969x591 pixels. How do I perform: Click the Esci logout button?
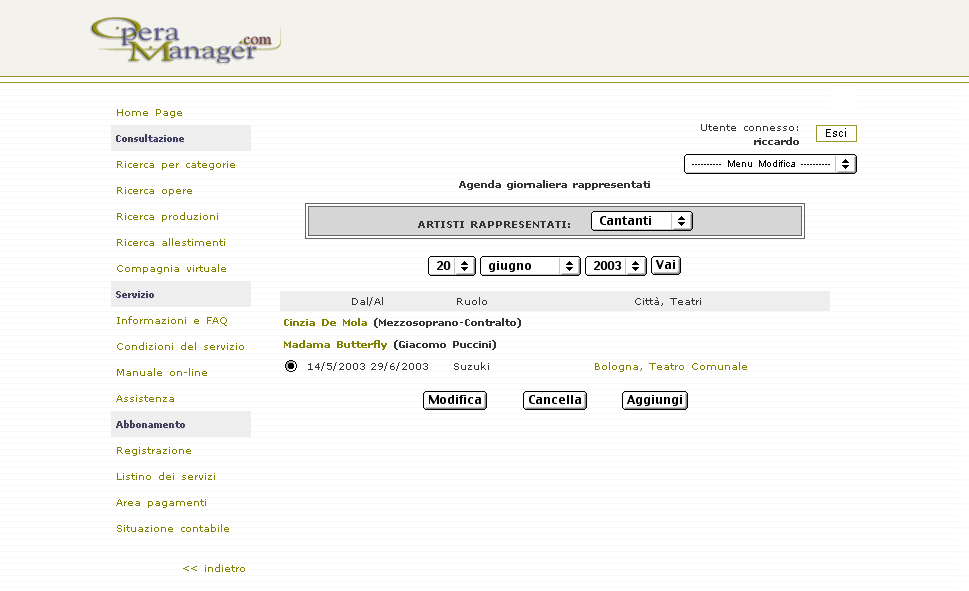point(836,134)
